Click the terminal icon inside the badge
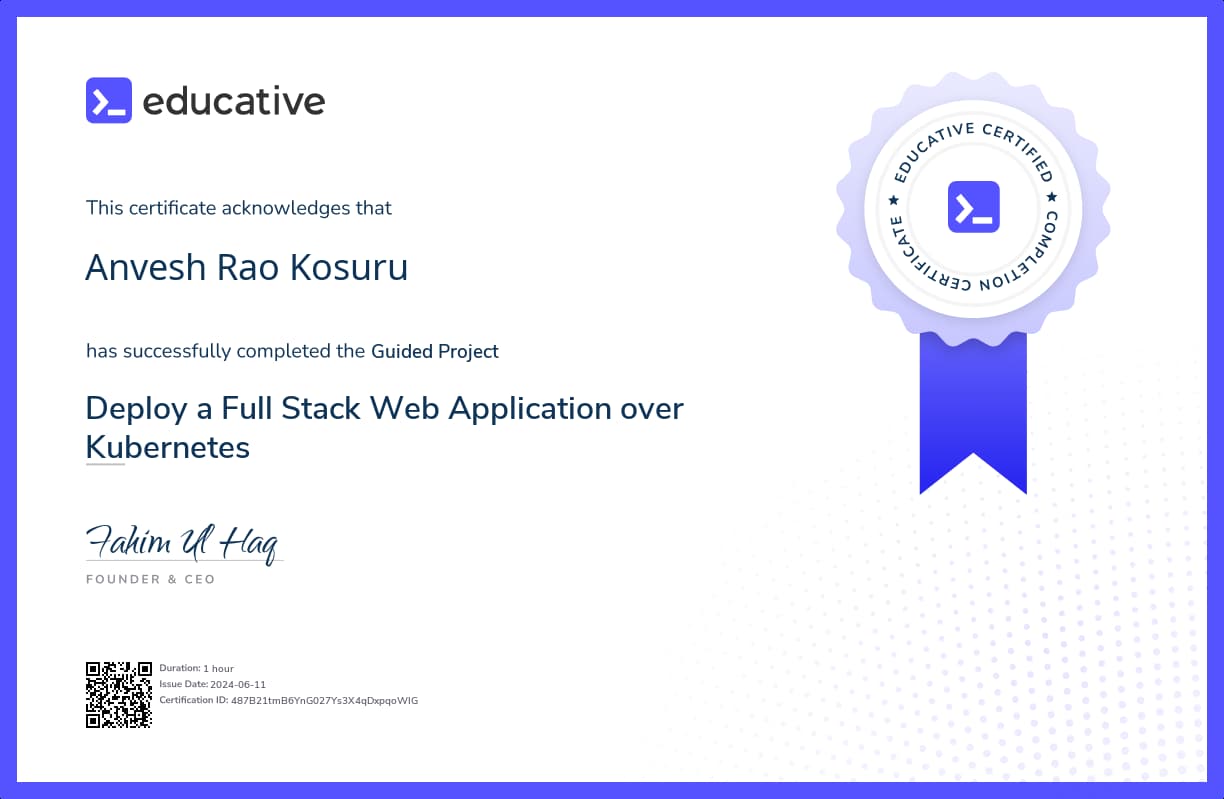 click(x=973, y=207)
